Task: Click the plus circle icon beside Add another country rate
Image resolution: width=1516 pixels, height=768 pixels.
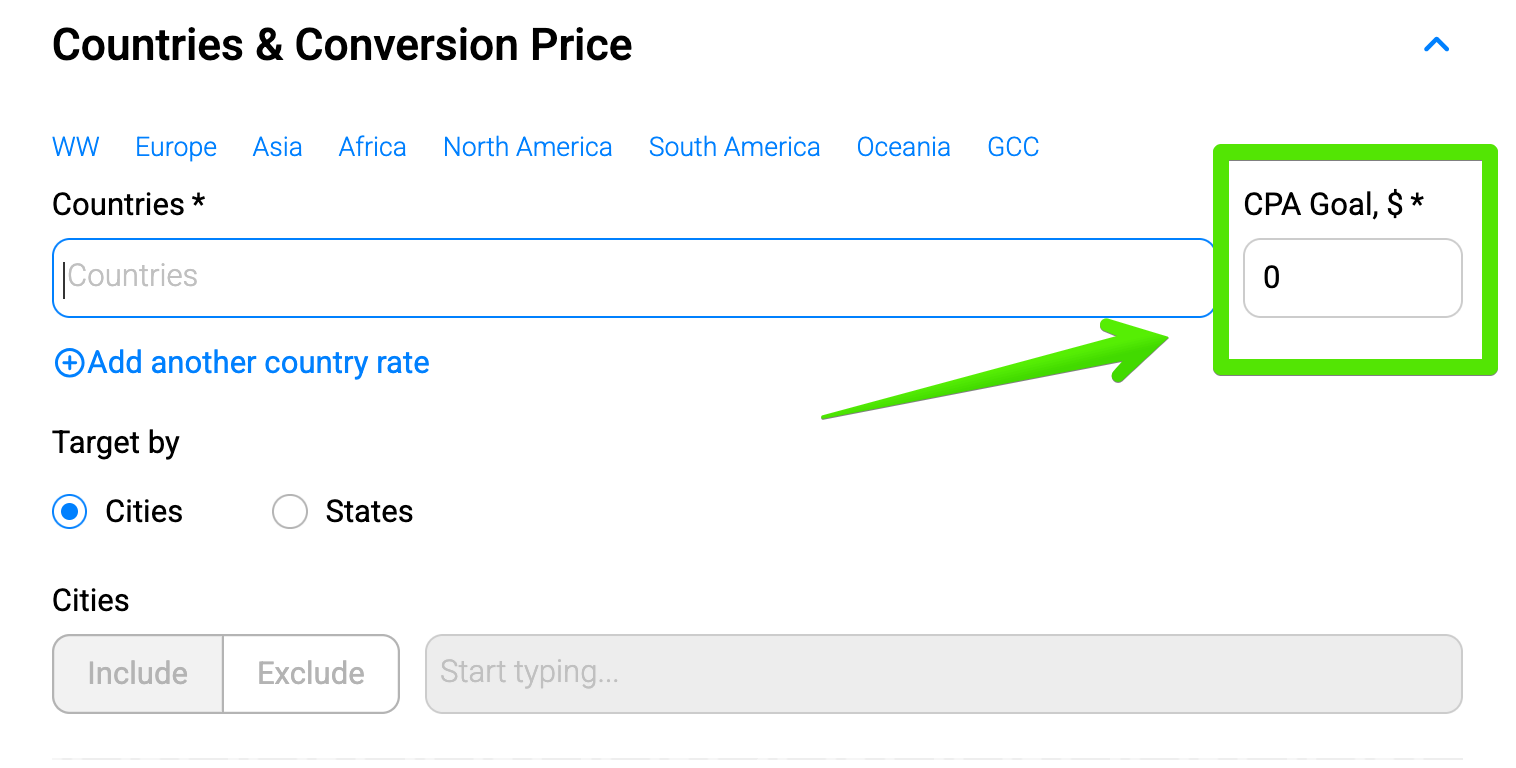Action: (69, 363)
